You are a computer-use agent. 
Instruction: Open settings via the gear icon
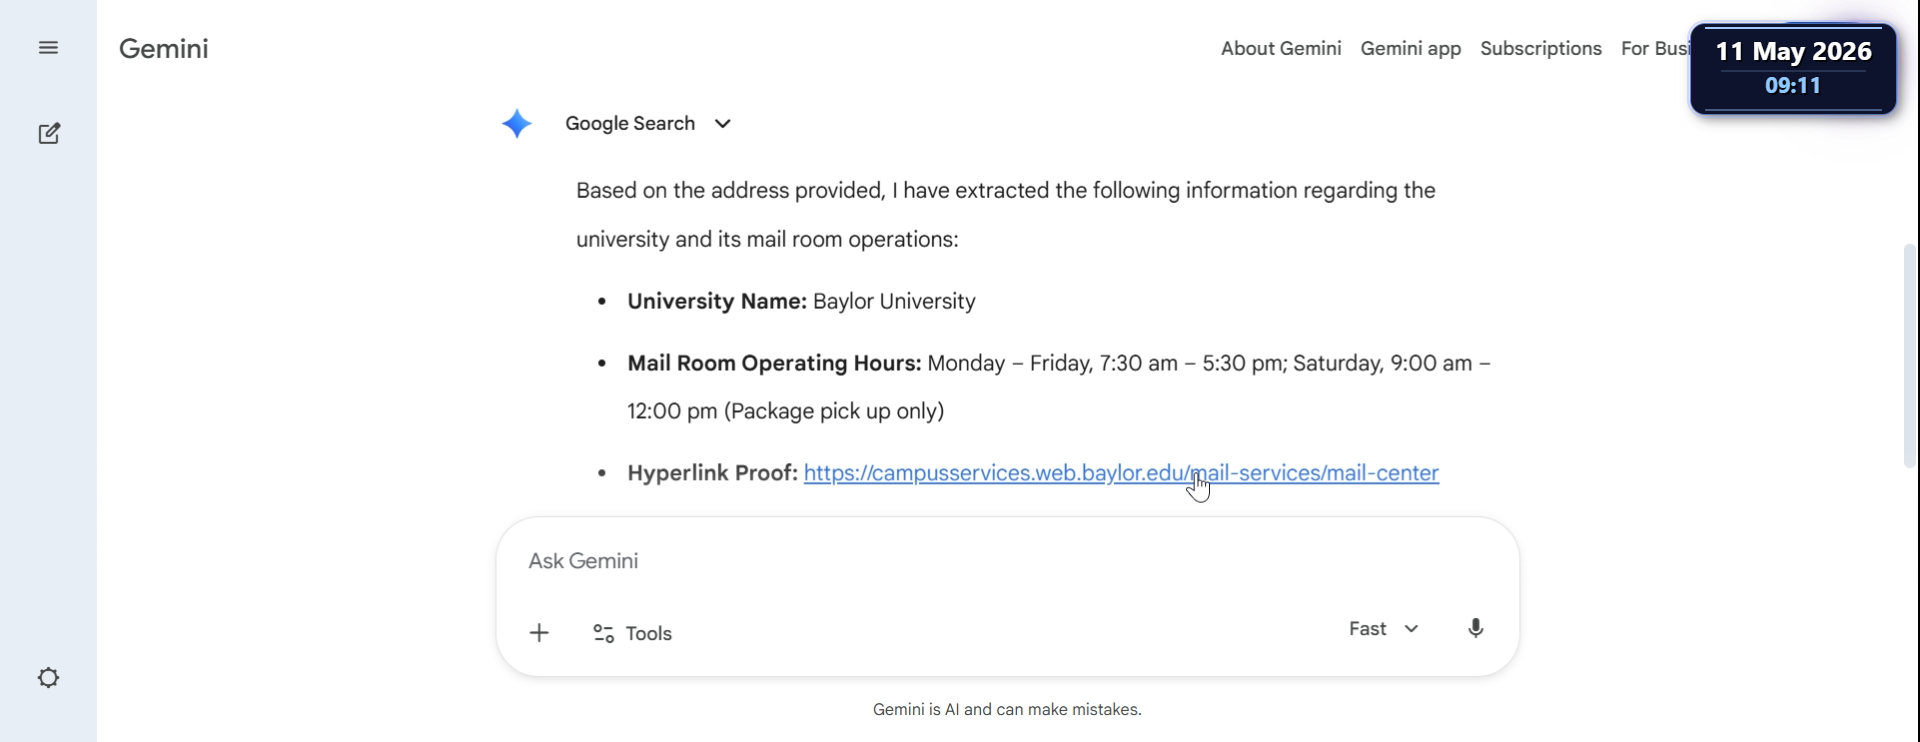click(48, 678)
